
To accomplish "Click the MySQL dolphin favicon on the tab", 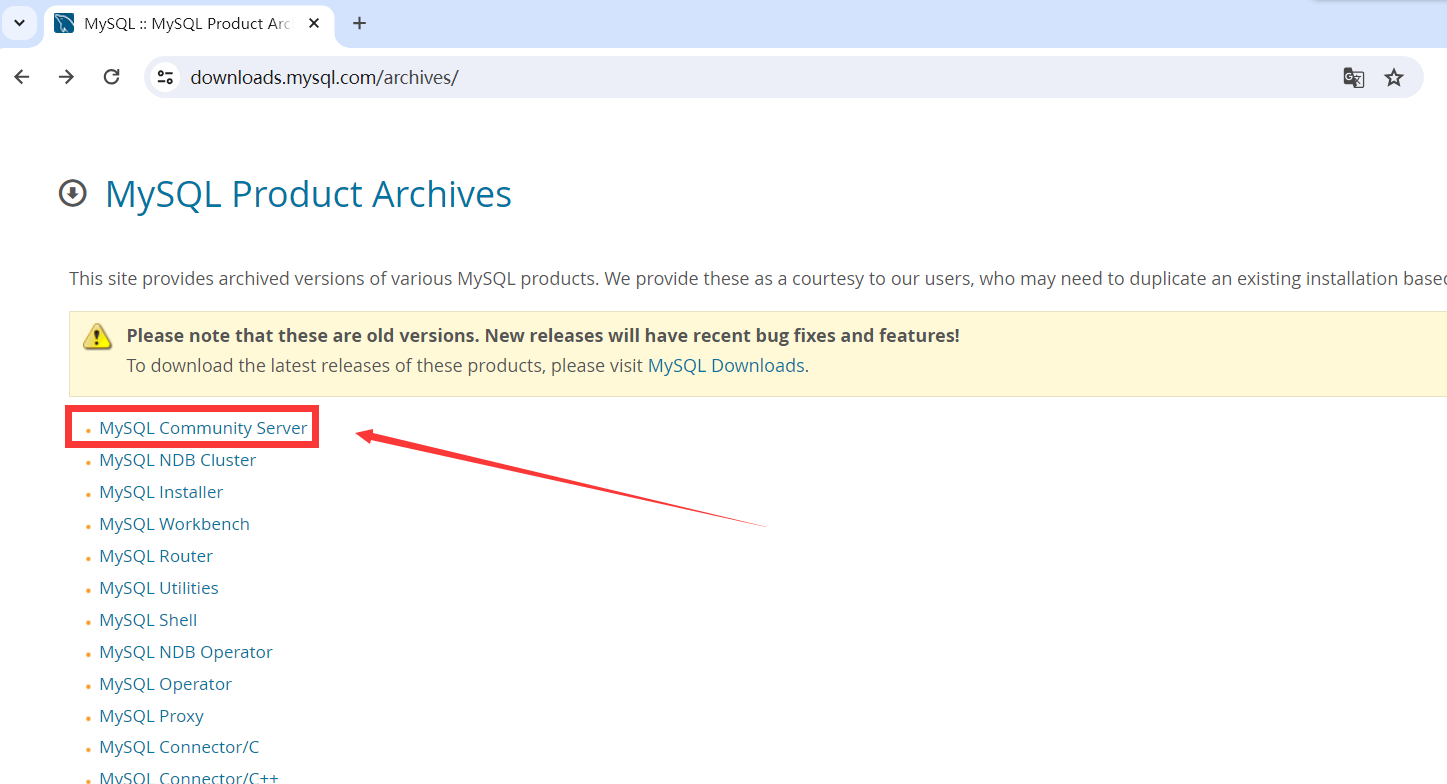I will pos(64,23).
